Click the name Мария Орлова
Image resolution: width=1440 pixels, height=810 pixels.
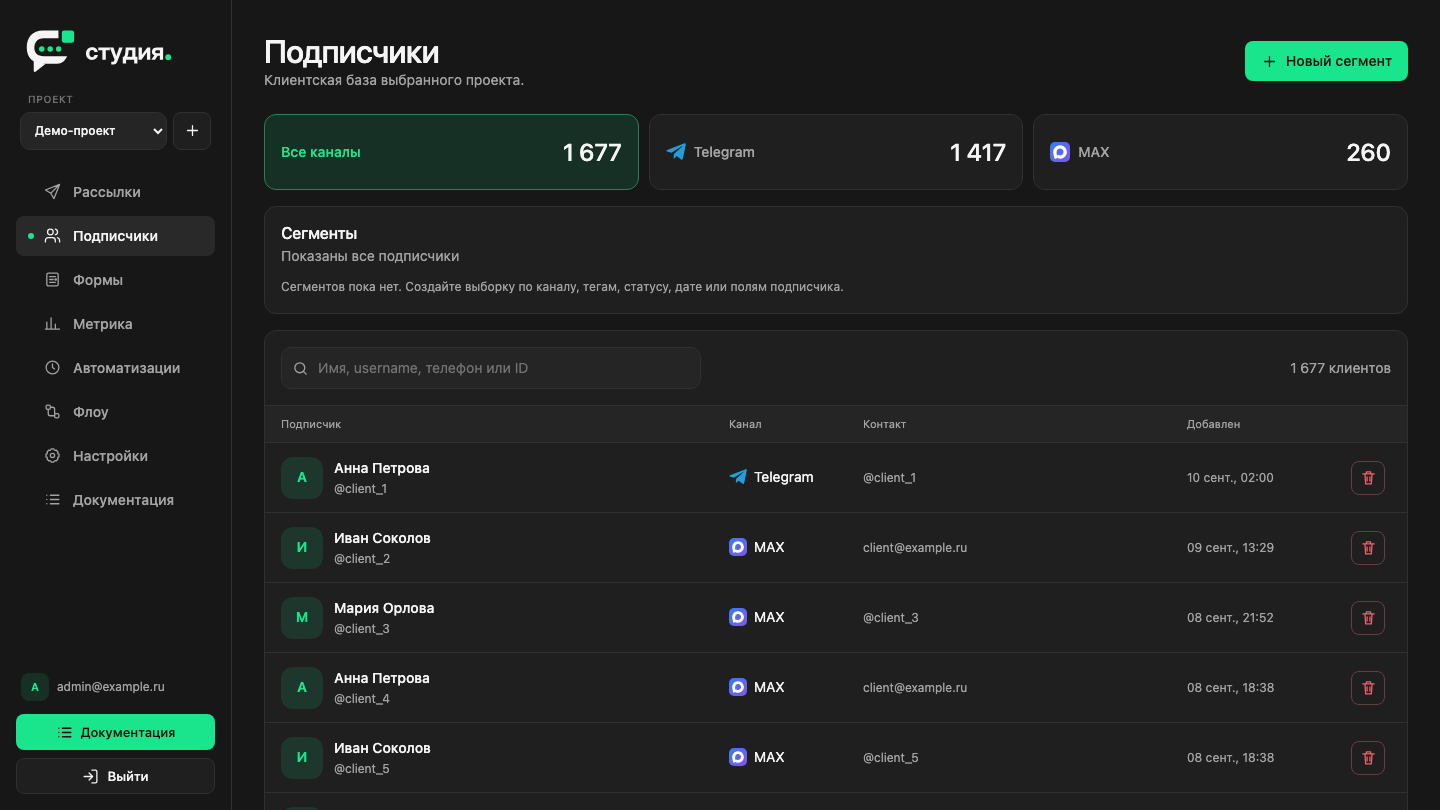pos(384,608)
